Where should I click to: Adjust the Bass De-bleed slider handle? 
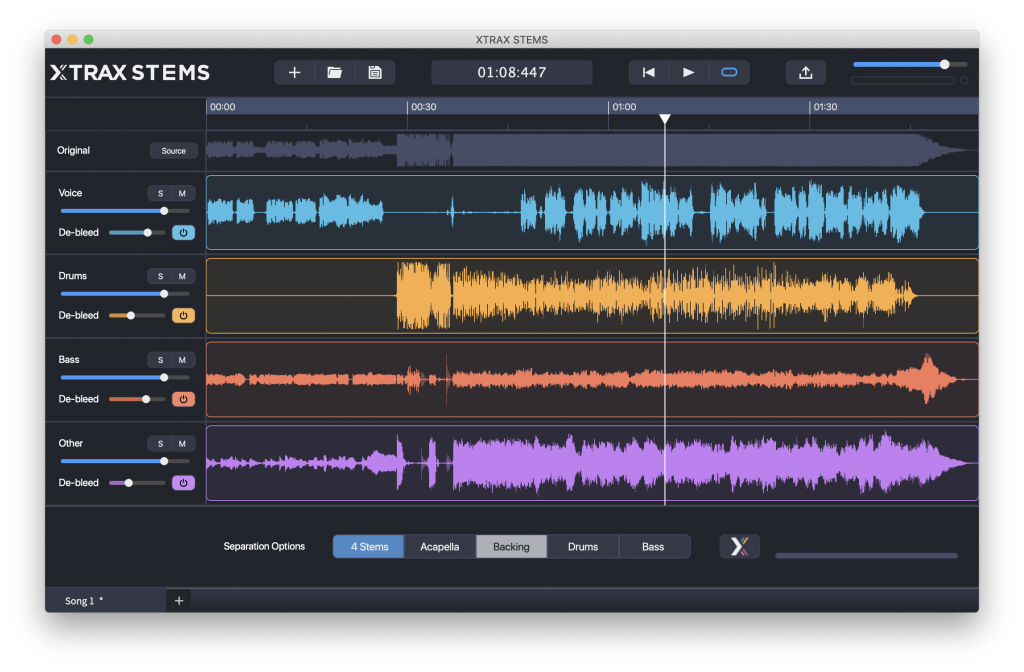click(146, 399)
